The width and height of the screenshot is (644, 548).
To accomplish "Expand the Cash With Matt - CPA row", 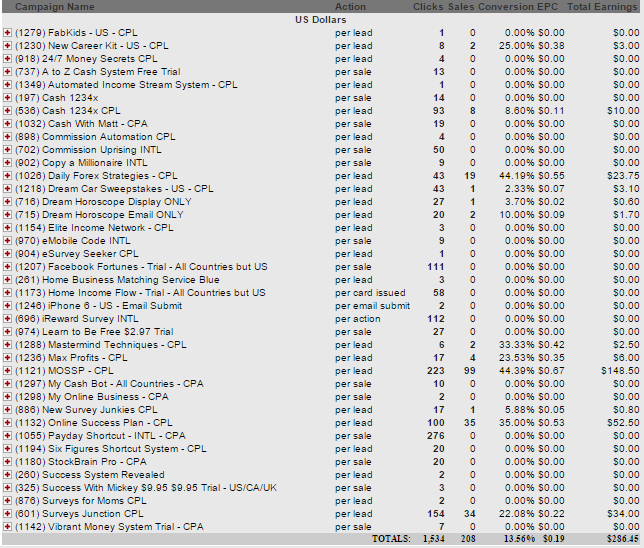I will [x=7, y=124].
